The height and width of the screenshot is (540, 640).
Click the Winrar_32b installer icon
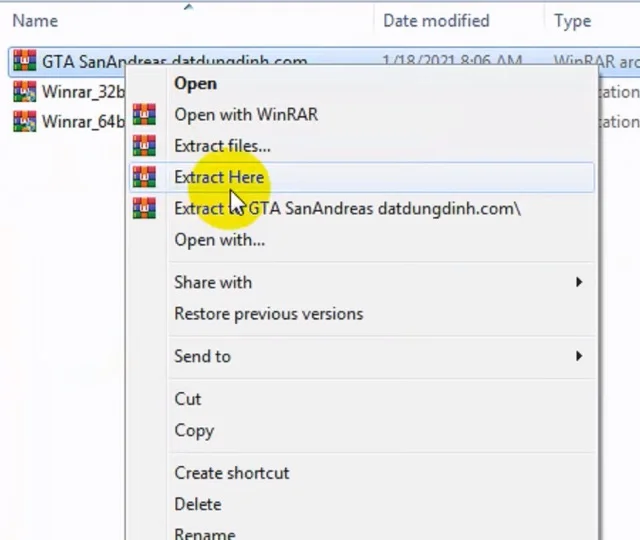tap(24, 91)
